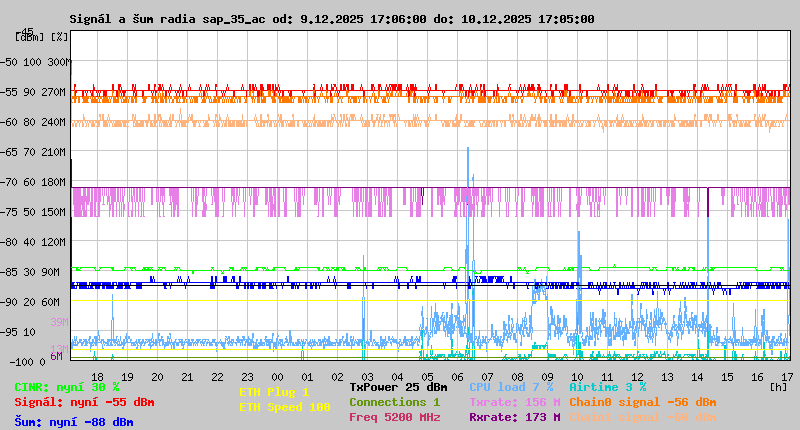Image resolution: width=800 pixels, height=430 pixels.
Task: Click the yellow horizontal ETH Speed line
Action: tap(300, 301)
